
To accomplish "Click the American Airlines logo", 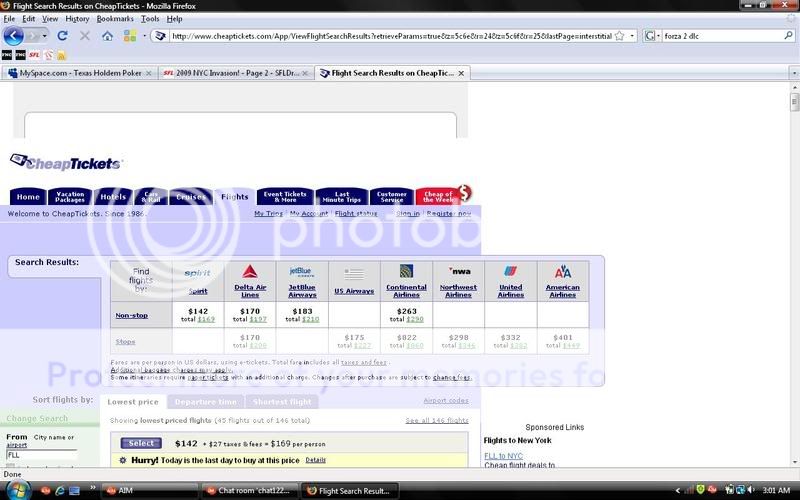I will pos(563,272).
